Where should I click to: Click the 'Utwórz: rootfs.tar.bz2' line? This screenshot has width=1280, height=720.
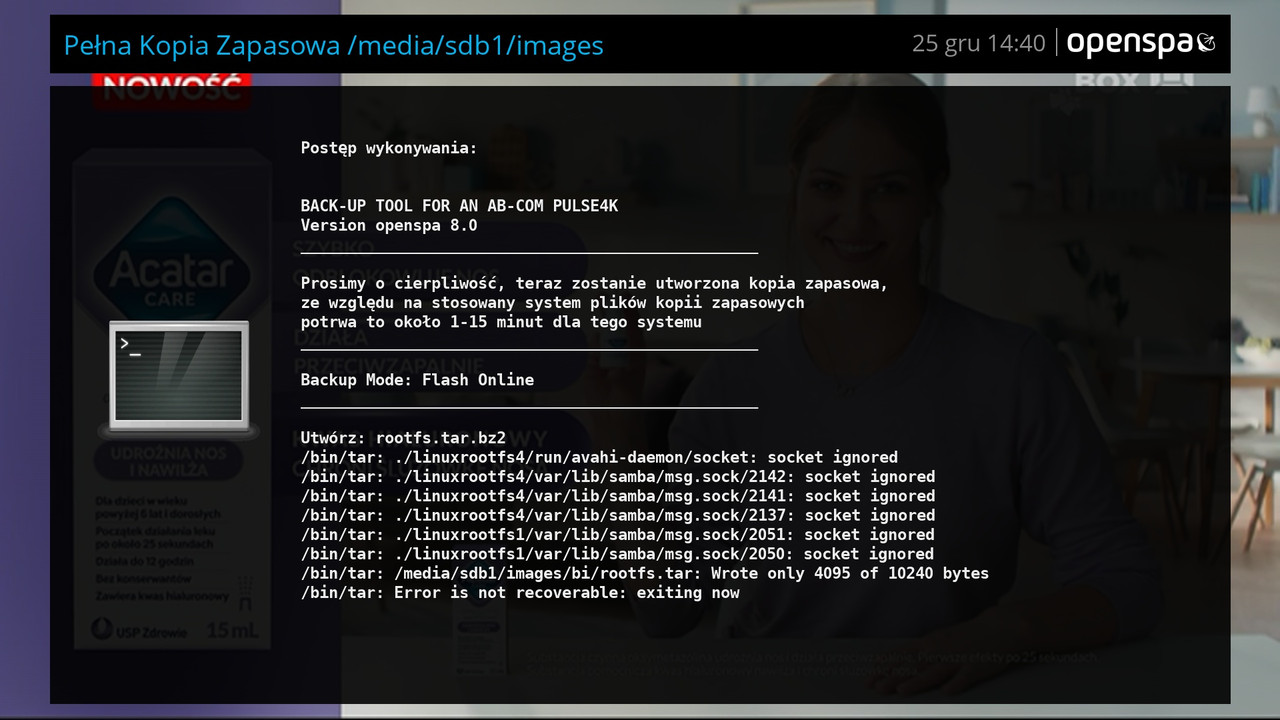(403, 438)
